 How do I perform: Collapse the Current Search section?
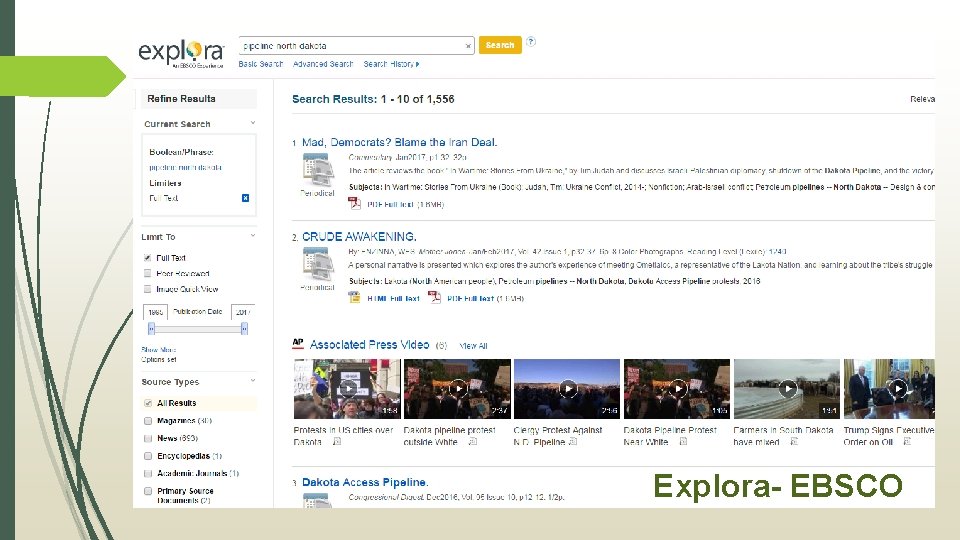253,123
